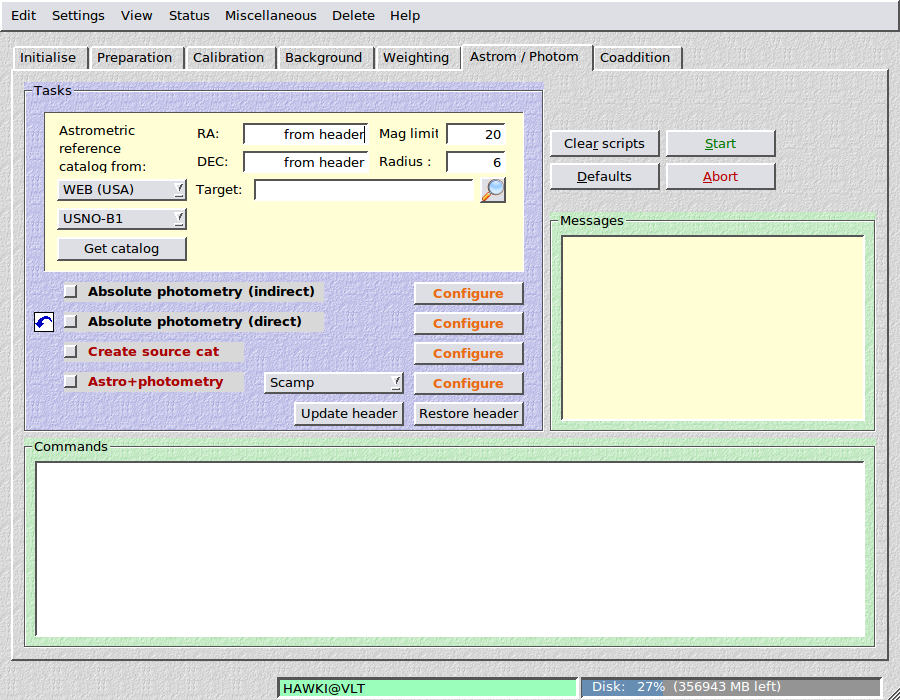Viewport: 900px width, 700px height.
Task: Switch to the Coaddition tab
Action: point(635,58)
